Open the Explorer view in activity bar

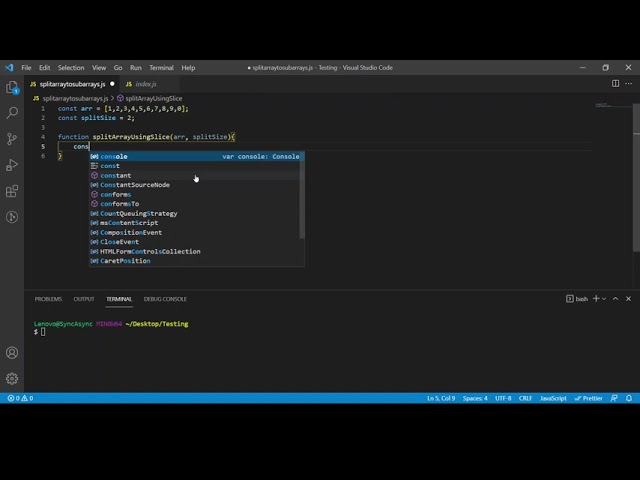pos(12,87)
